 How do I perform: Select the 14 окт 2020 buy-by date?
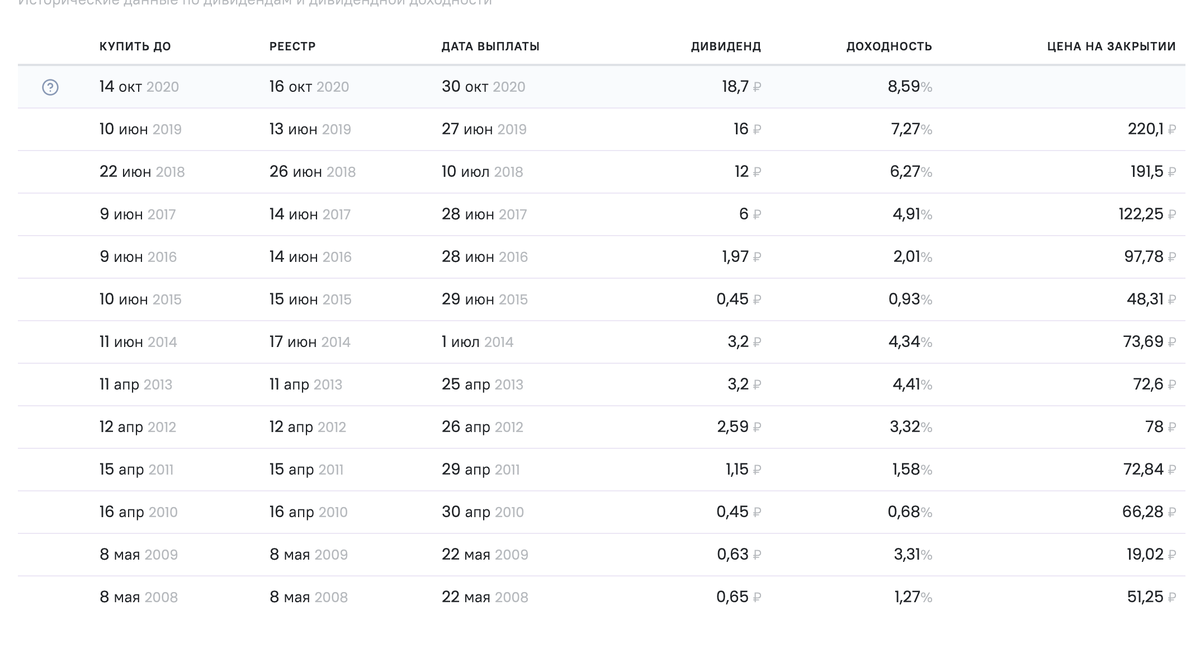coord(139,87)
